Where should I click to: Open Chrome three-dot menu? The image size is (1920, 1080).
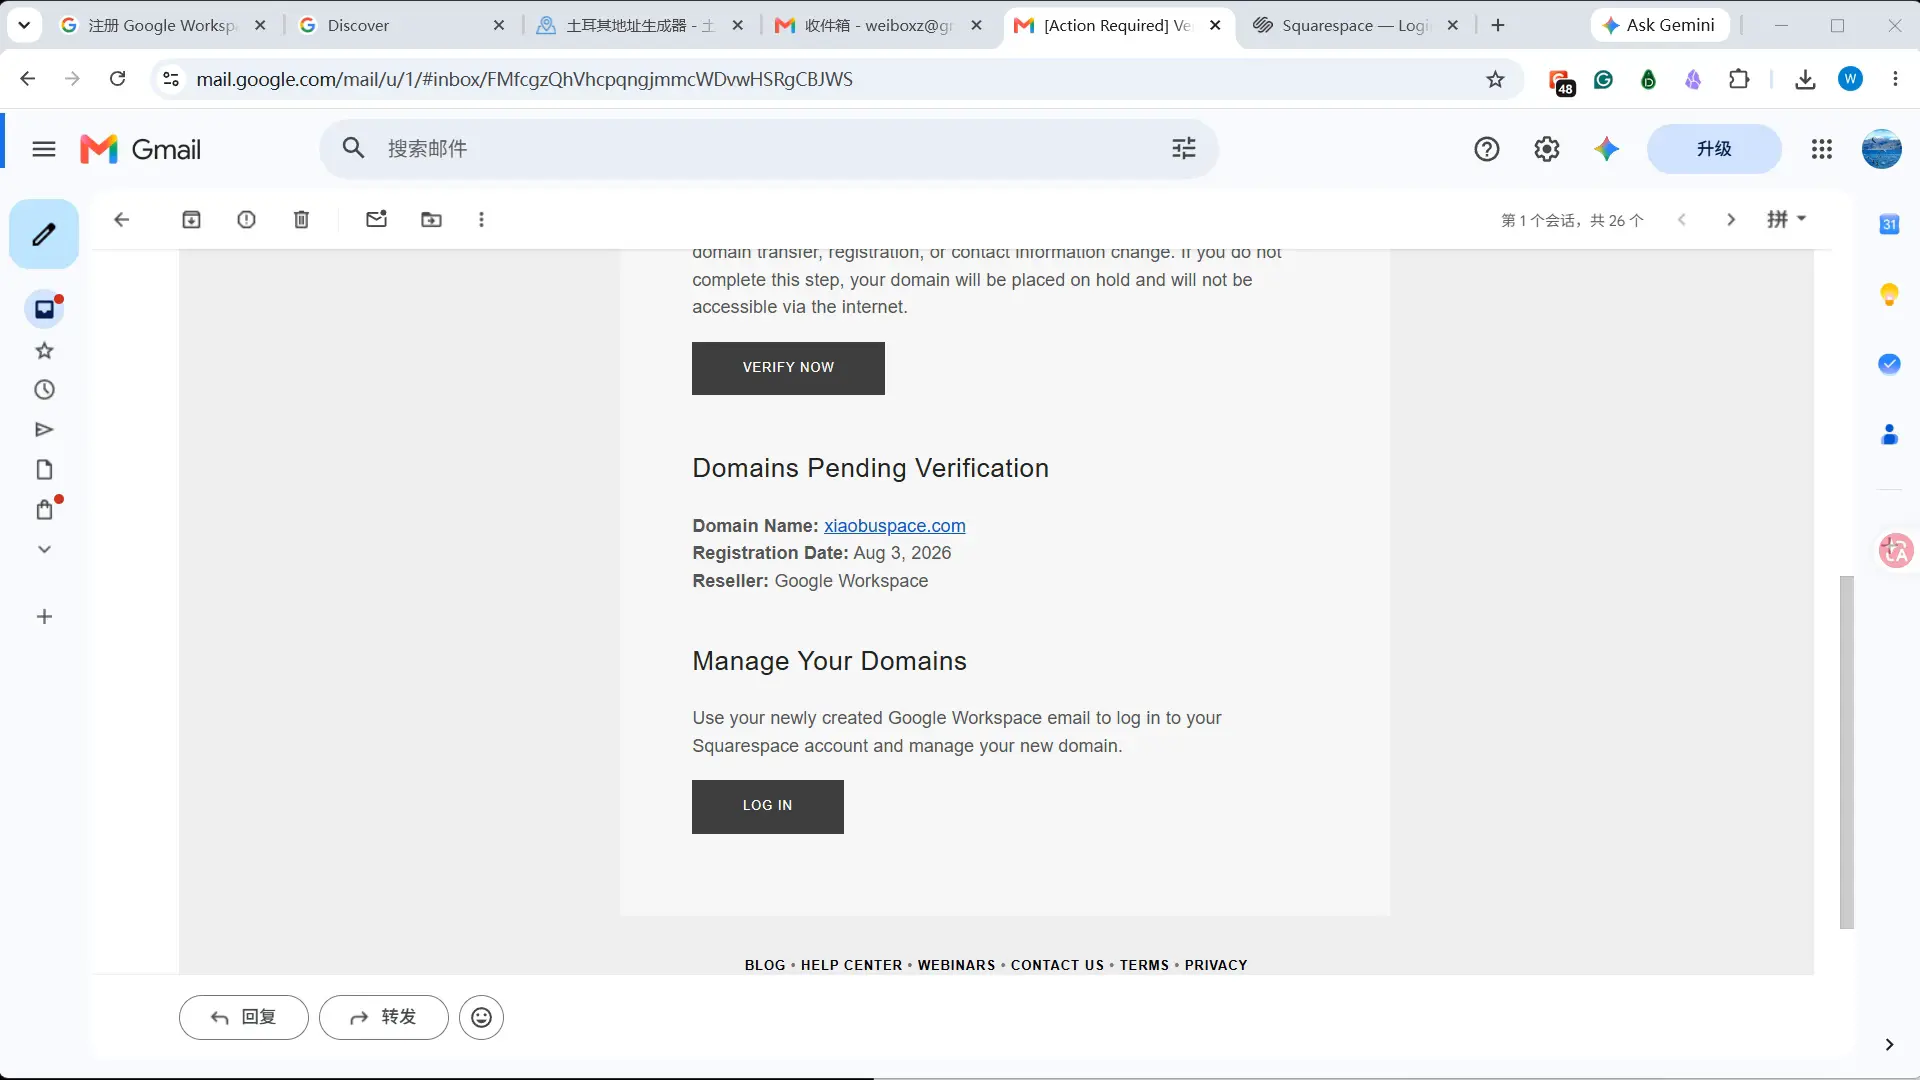[1895, 79]
